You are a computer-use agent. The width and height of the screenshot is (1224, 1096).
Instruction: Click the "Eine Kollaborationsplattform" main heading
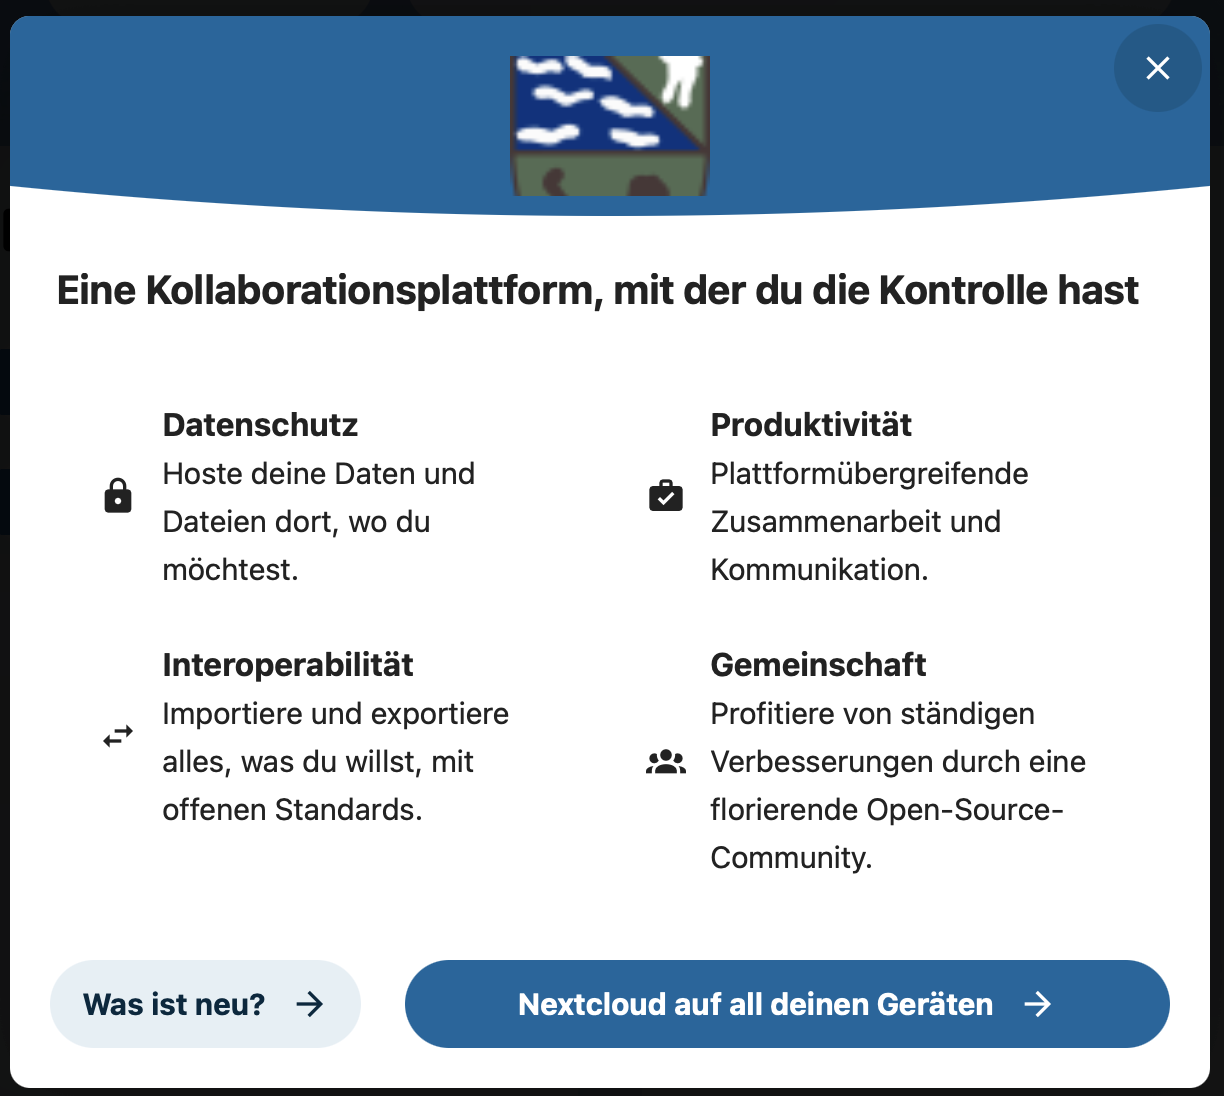pos(597,291)
